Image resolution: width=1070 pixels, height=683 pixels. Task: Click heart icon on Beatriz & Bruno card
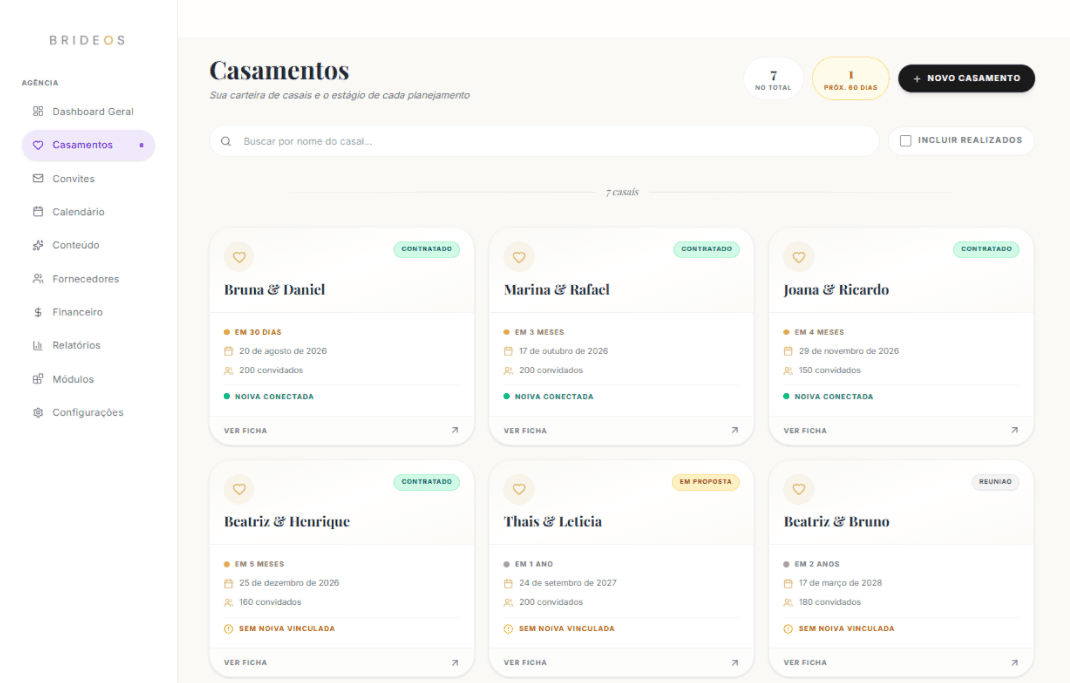click(x=798, y=489)
